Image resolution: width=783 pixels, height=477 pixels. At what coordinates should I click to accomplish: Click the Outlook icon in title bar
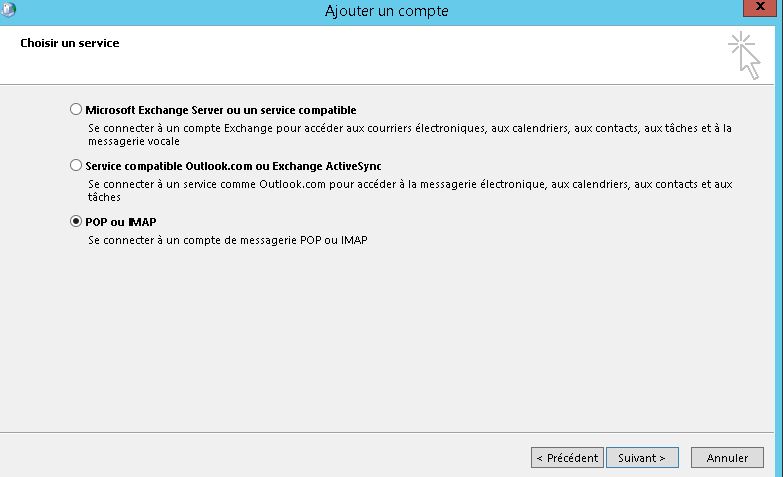7,9
